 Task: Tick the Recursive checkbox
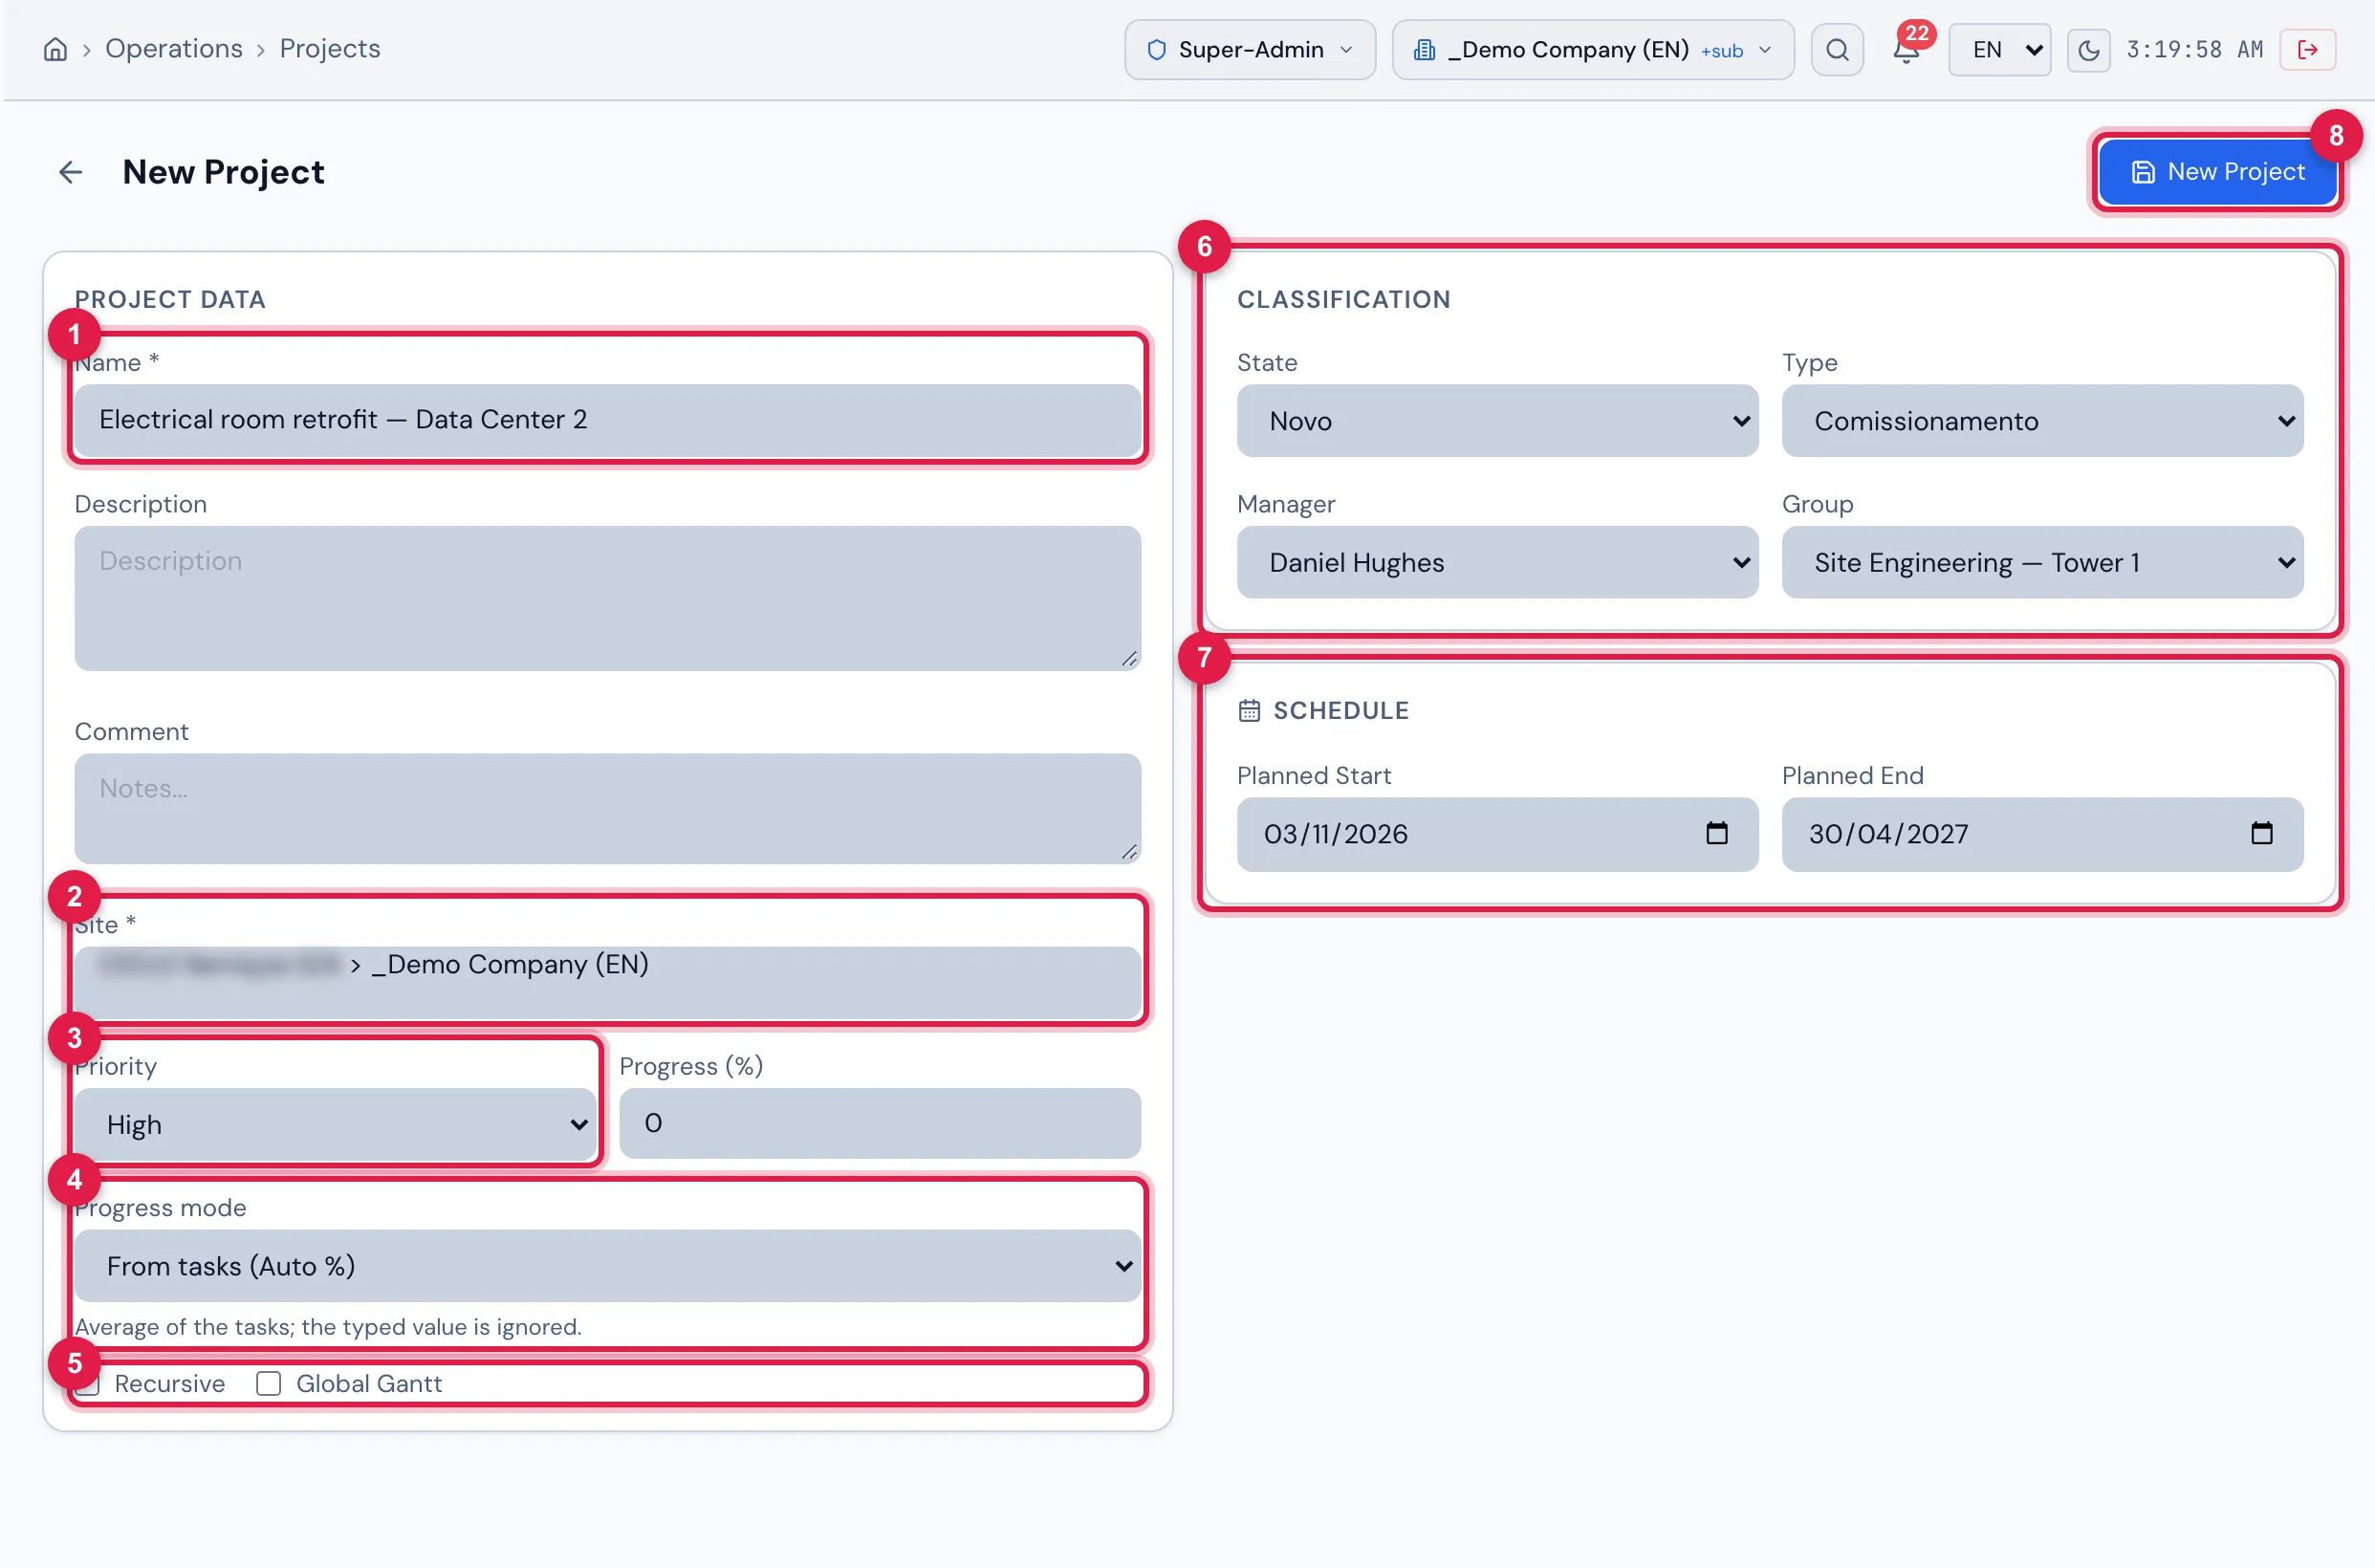pos(88,1383)
